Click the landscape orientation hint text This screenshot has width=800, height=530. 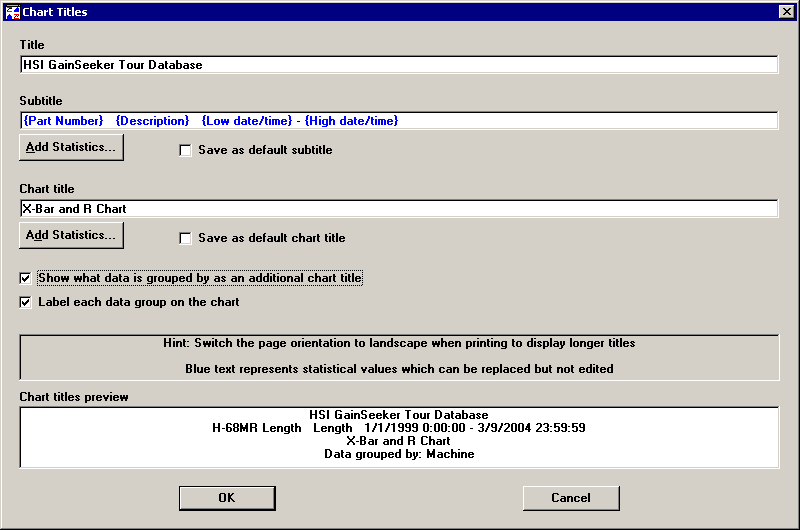[399, 343]
